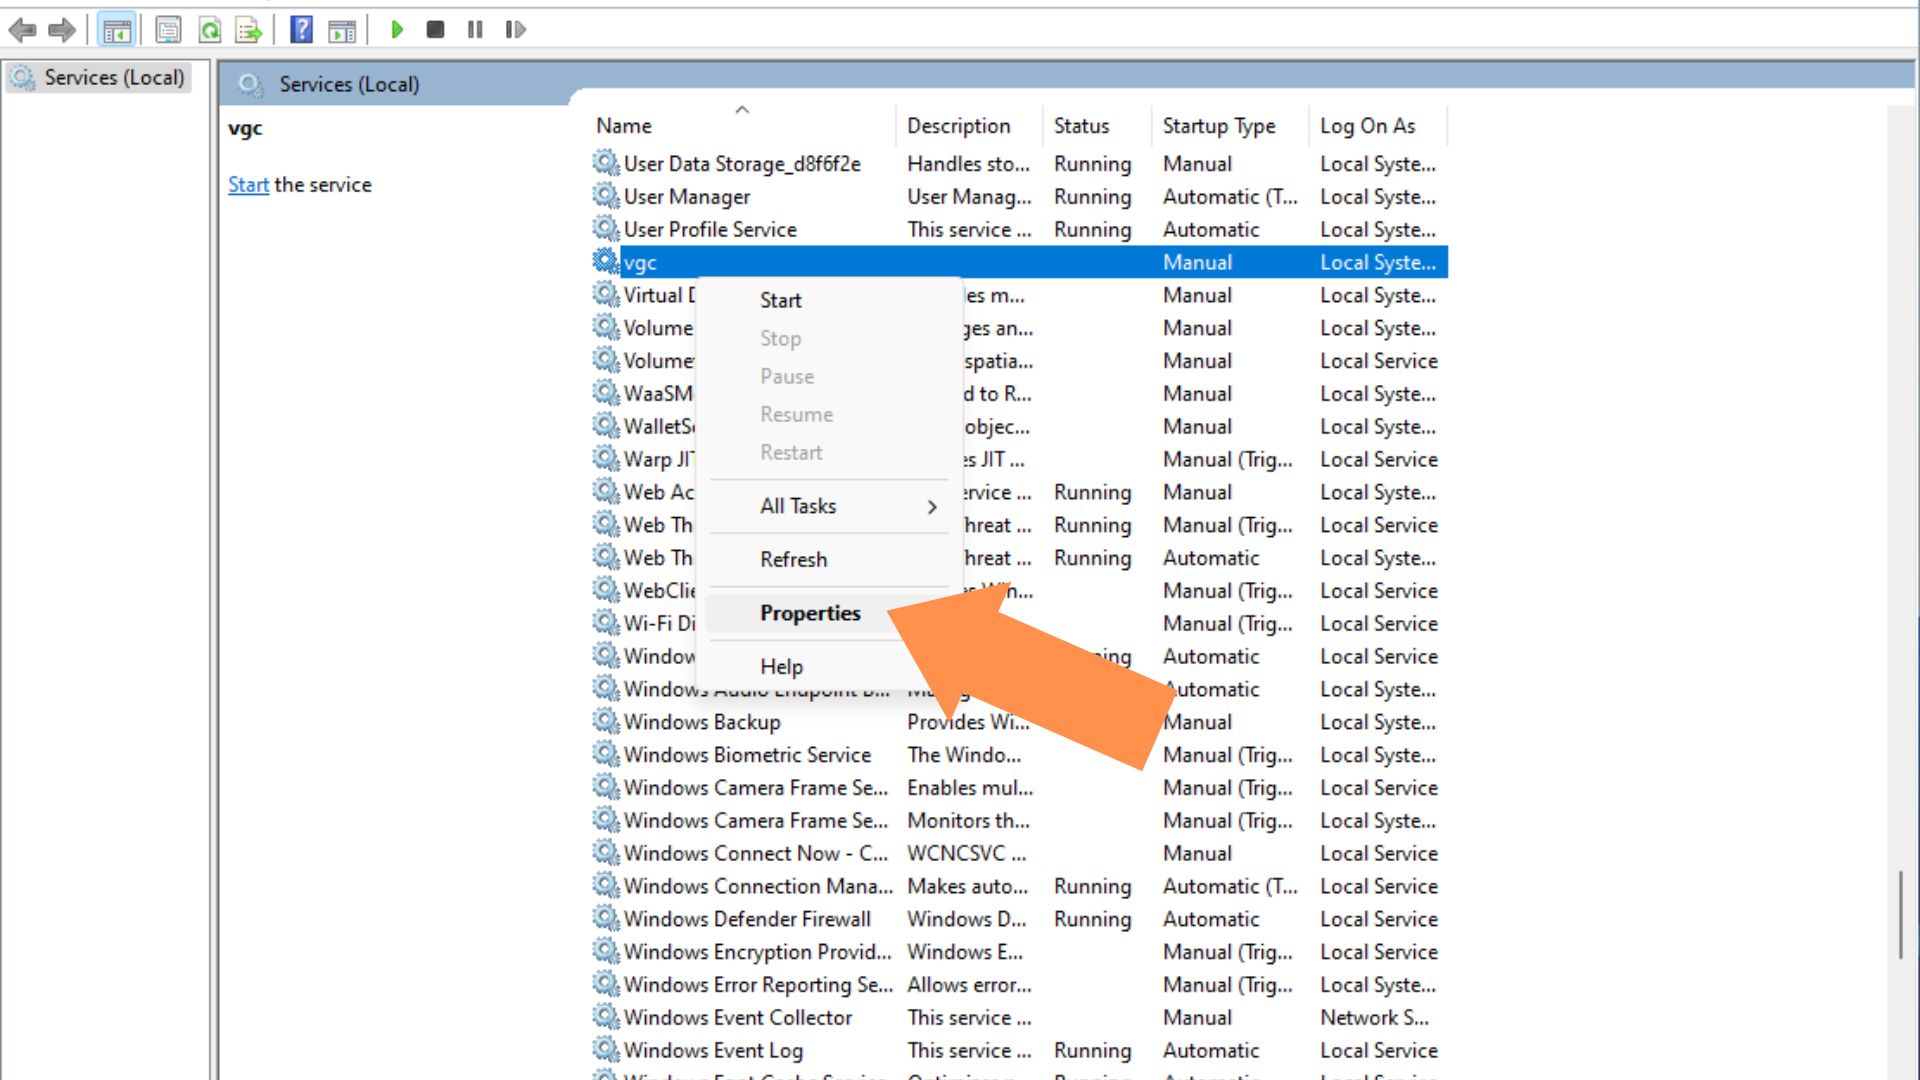Screen dimensions: 1920x1080
Task: Sort by the Name column header
Action: (x=742, y=126)
